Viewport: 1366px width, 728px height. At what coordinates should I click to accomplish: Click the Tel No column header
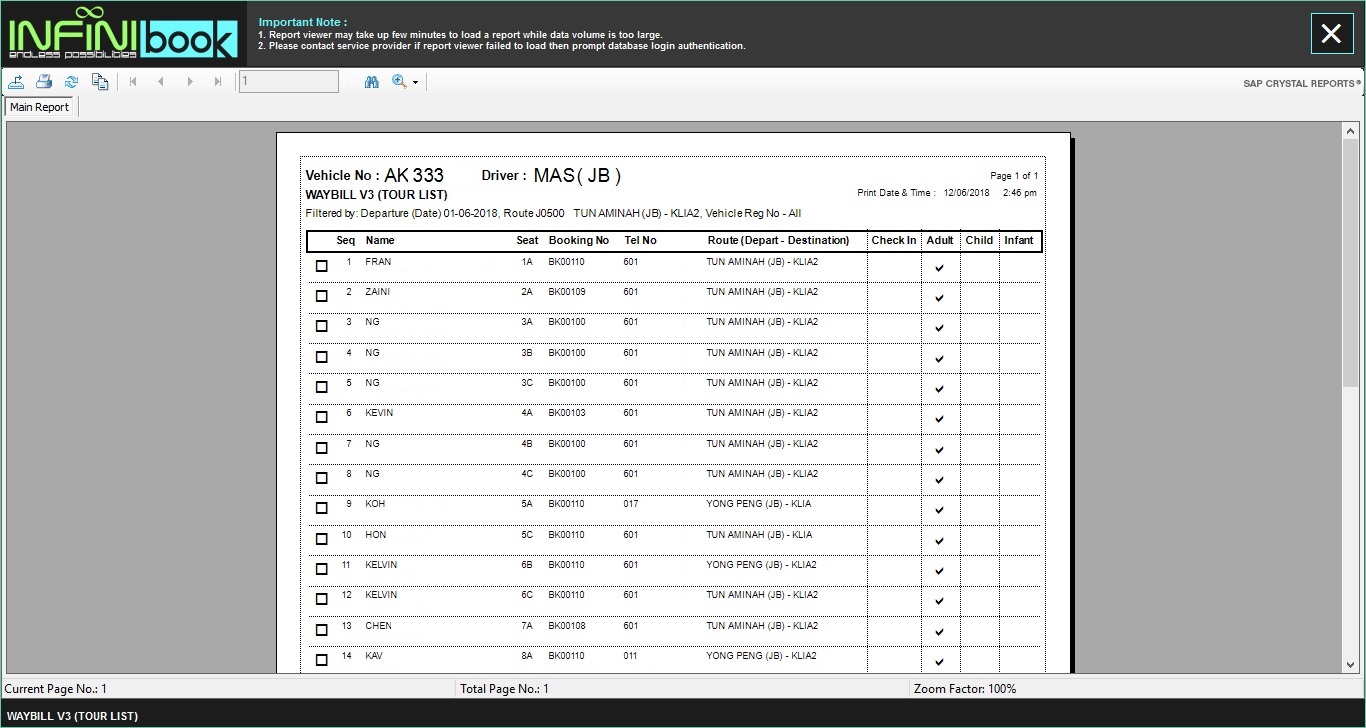click(x=640, y=240)
